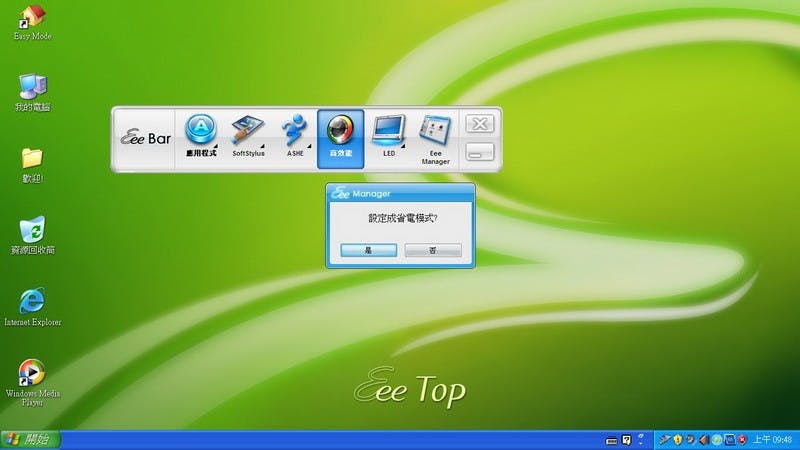The image size is (800, 450).
Task: Click the Eee Bar logo
Action: pos(145,138)
